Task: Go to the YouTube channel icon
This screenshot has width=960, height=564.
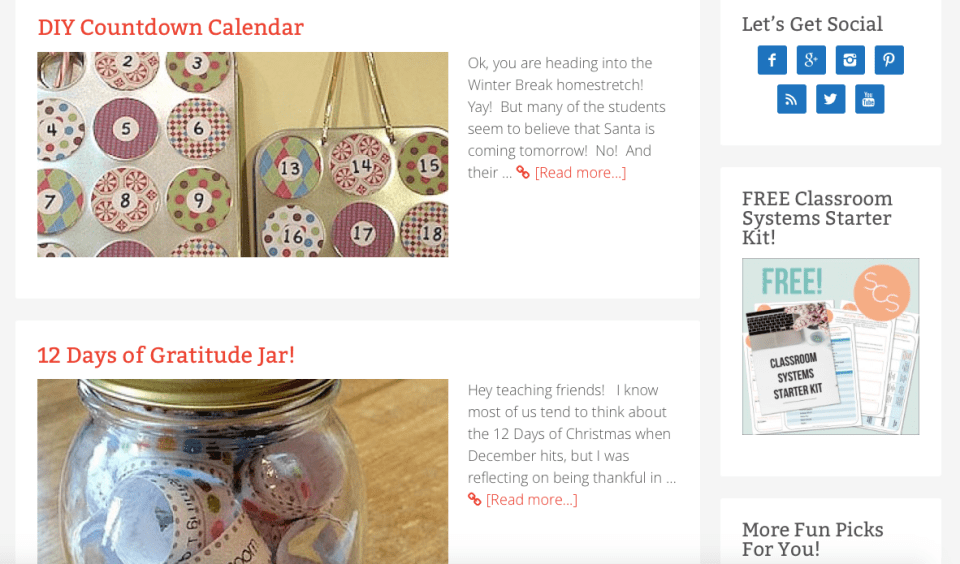Action: click(x=869, y=99)
